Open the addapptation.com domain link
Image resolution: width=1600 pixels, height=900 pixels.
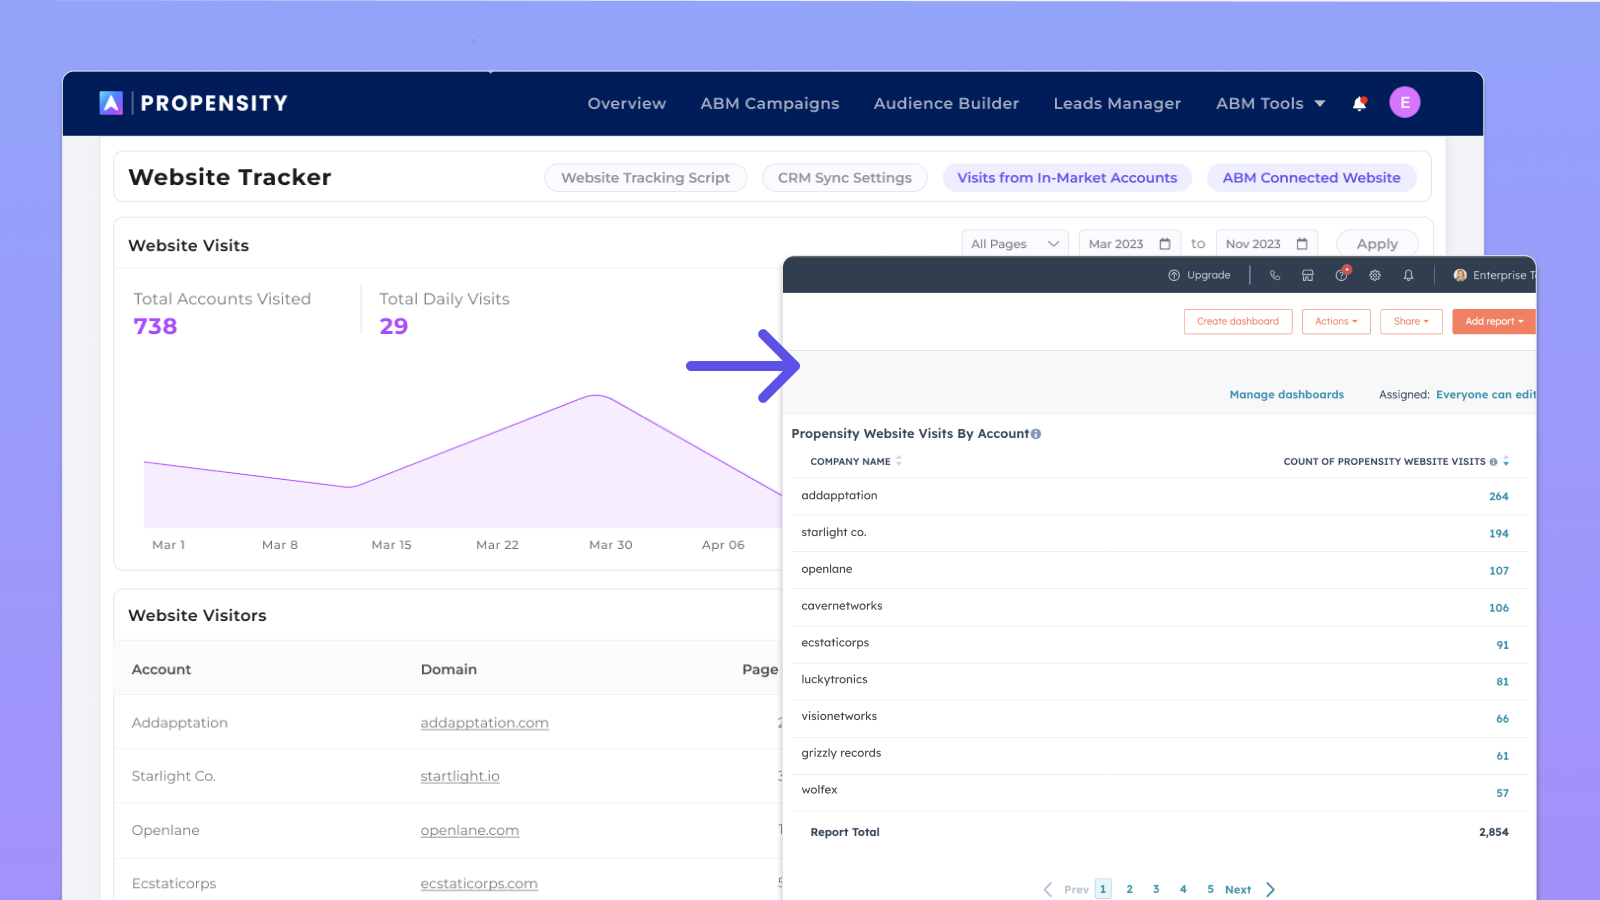point(485,722)
